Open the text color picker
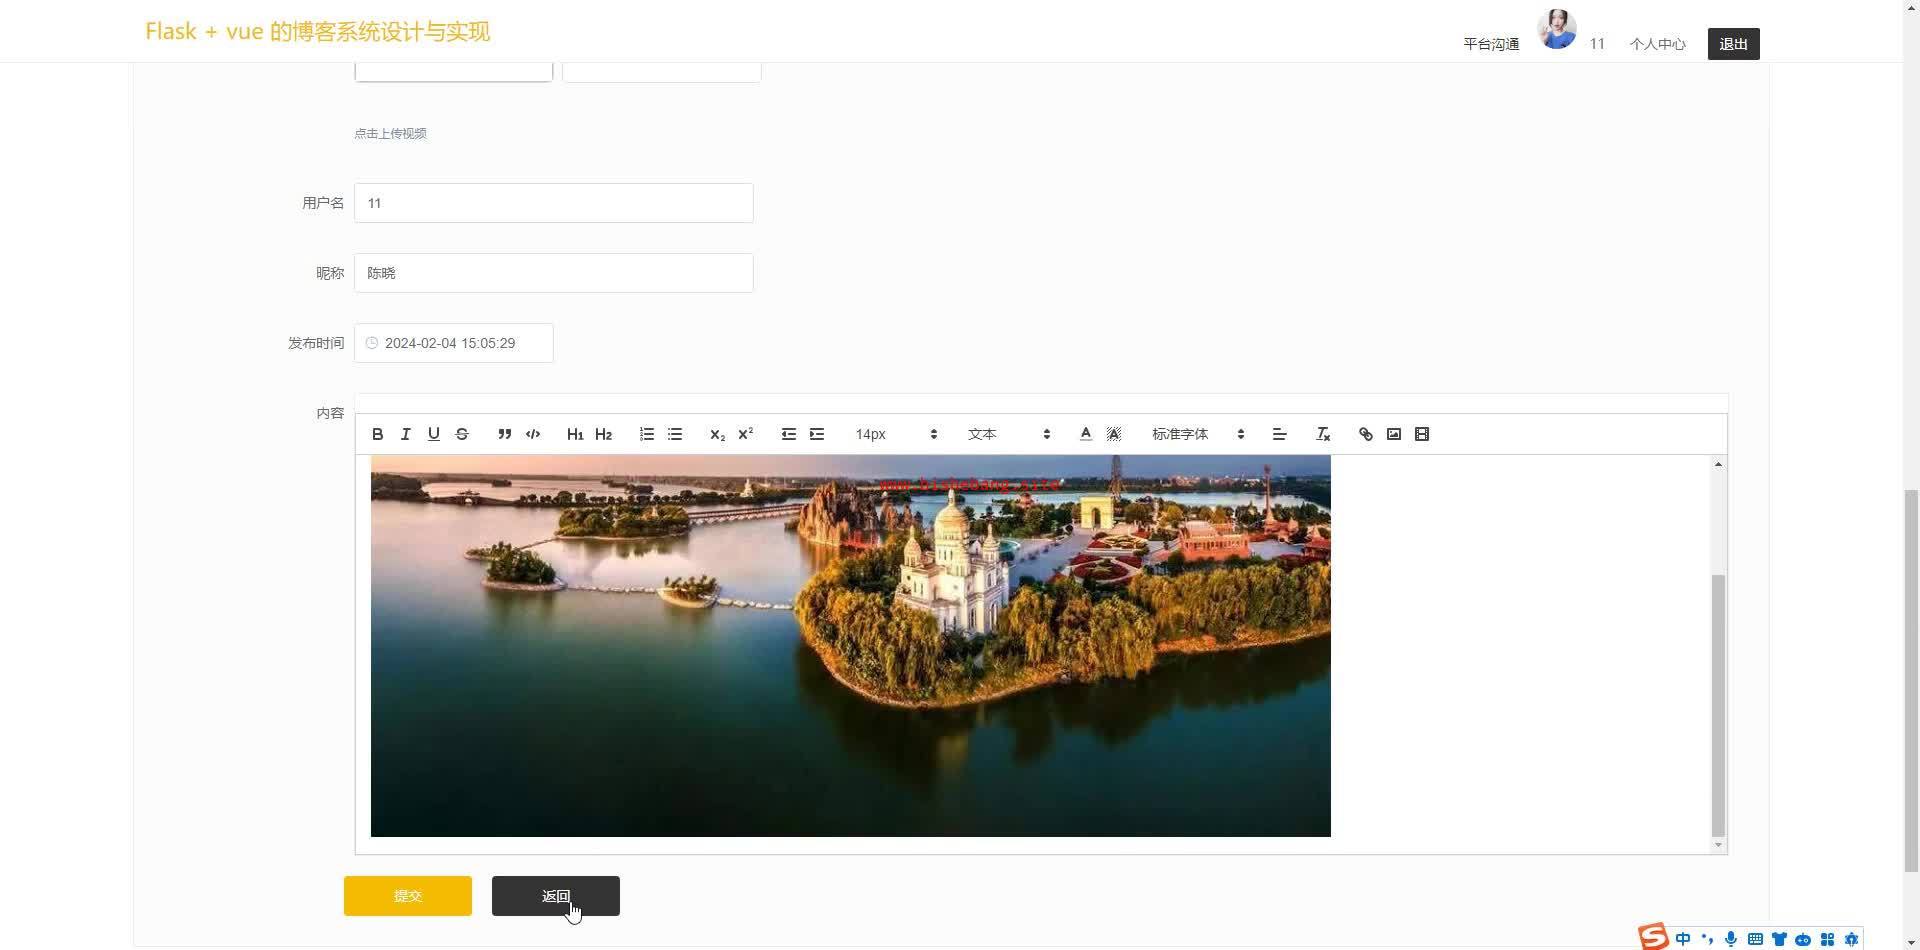The height and width of the screenshot is (950, 1920). tap(1085, 434)
